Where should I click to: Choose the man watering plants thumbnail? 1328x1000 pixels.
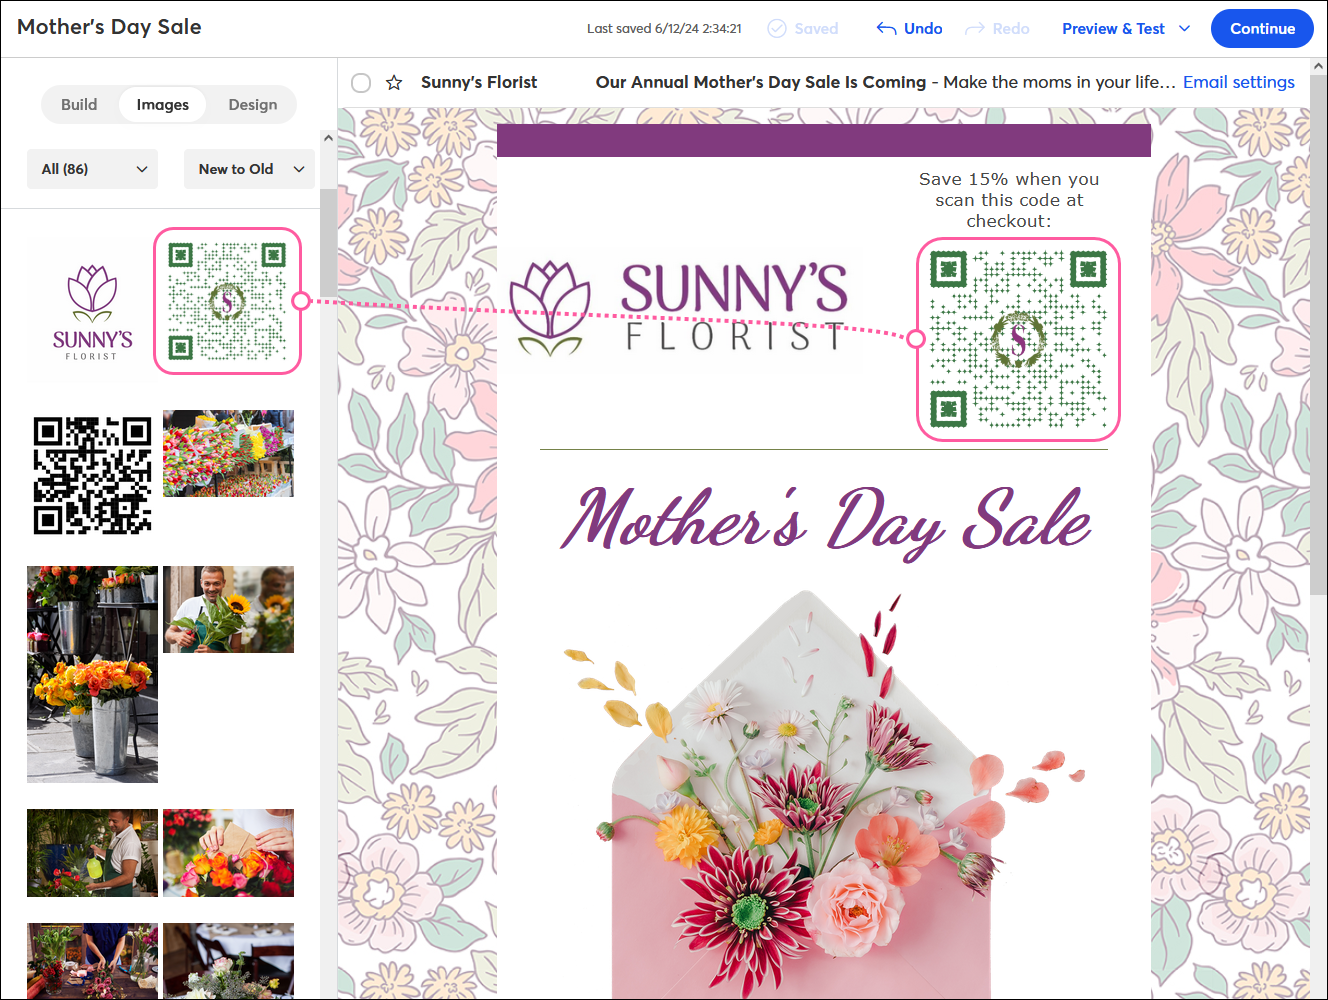click(x=92, y=852)
